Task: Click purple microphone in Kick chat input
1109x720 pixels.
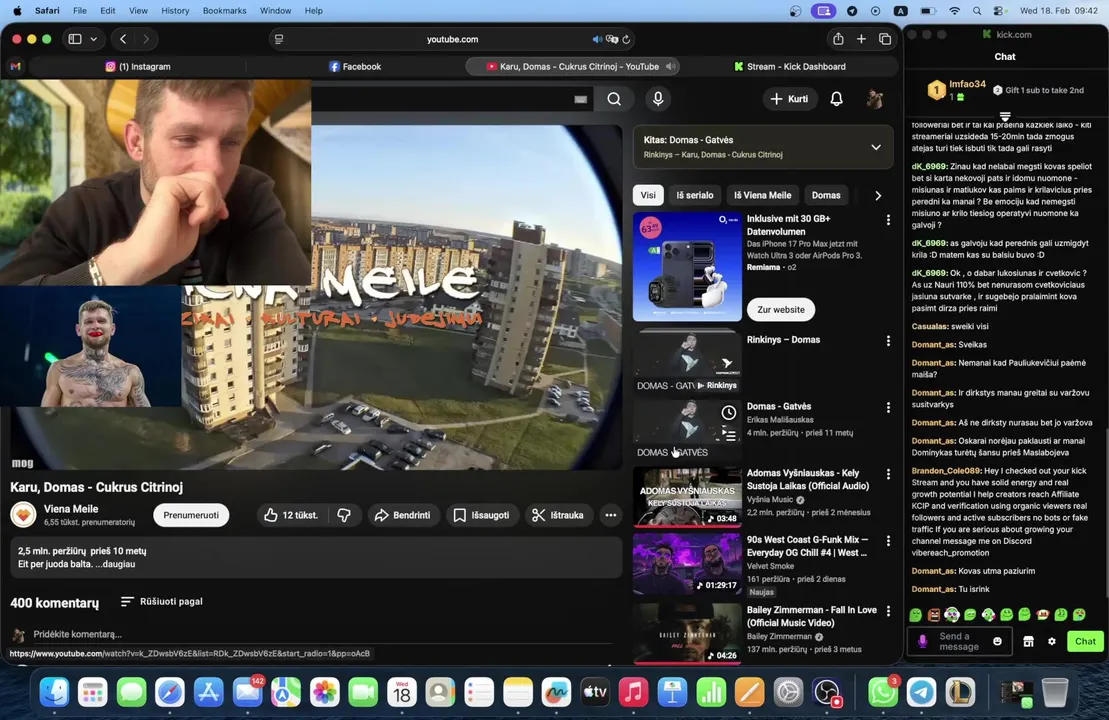Action: (x=922, y=641)
